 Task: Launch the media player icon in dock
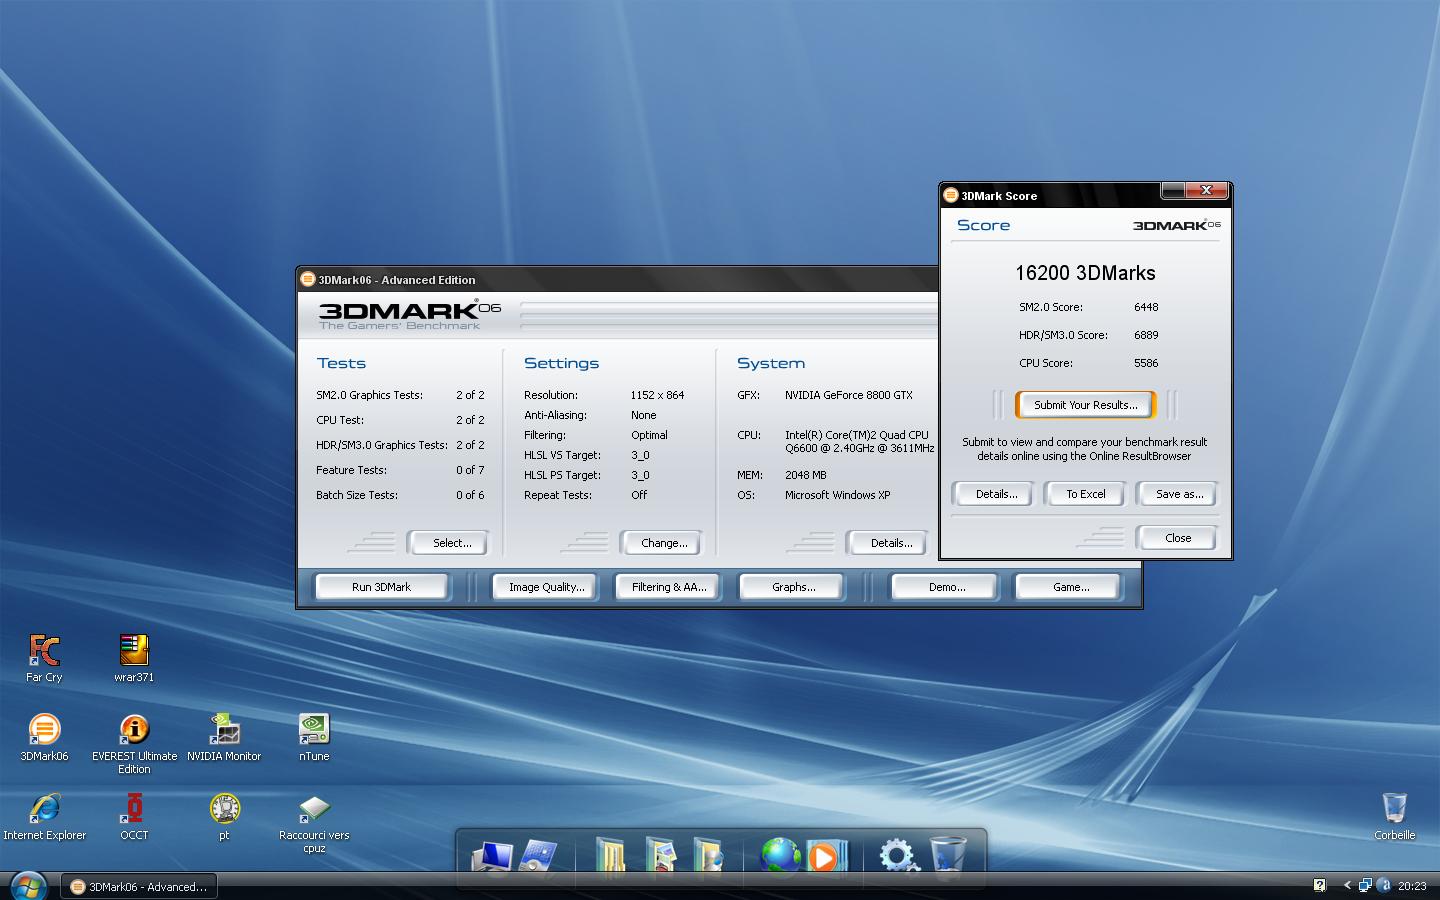pos(826,856)
